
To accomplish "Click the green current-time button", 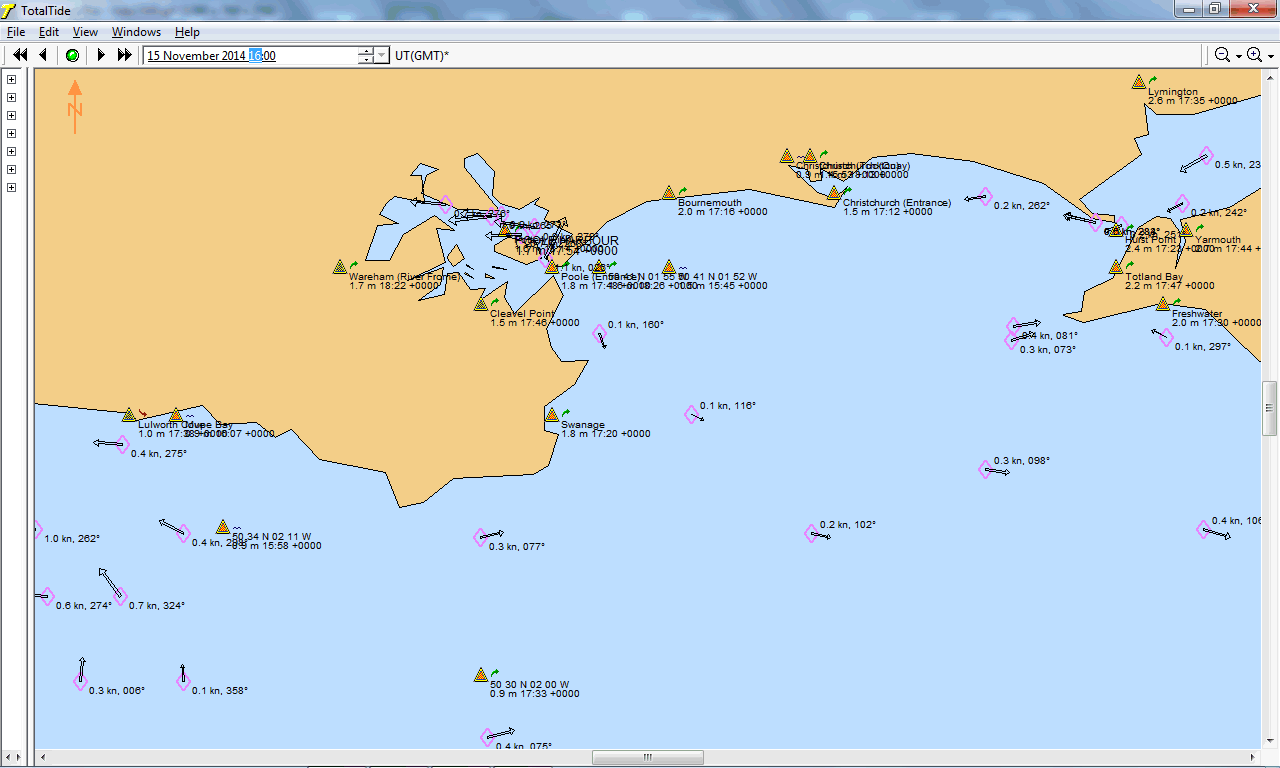I will pos(72,55).
